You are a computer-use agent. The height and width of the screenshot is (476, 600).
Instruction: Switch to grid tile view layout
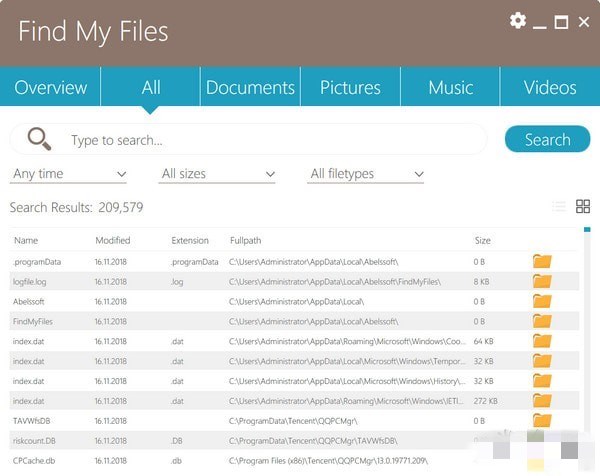[x=583, y=207]
